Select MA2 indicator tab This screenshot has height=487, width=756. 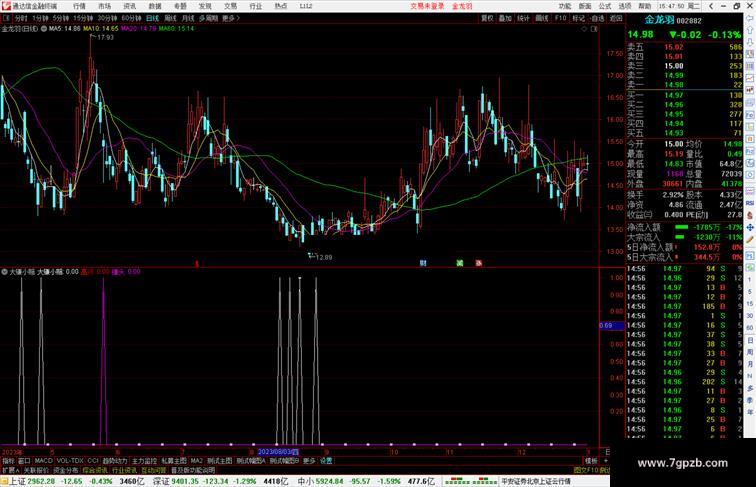[x=196, y=461]
